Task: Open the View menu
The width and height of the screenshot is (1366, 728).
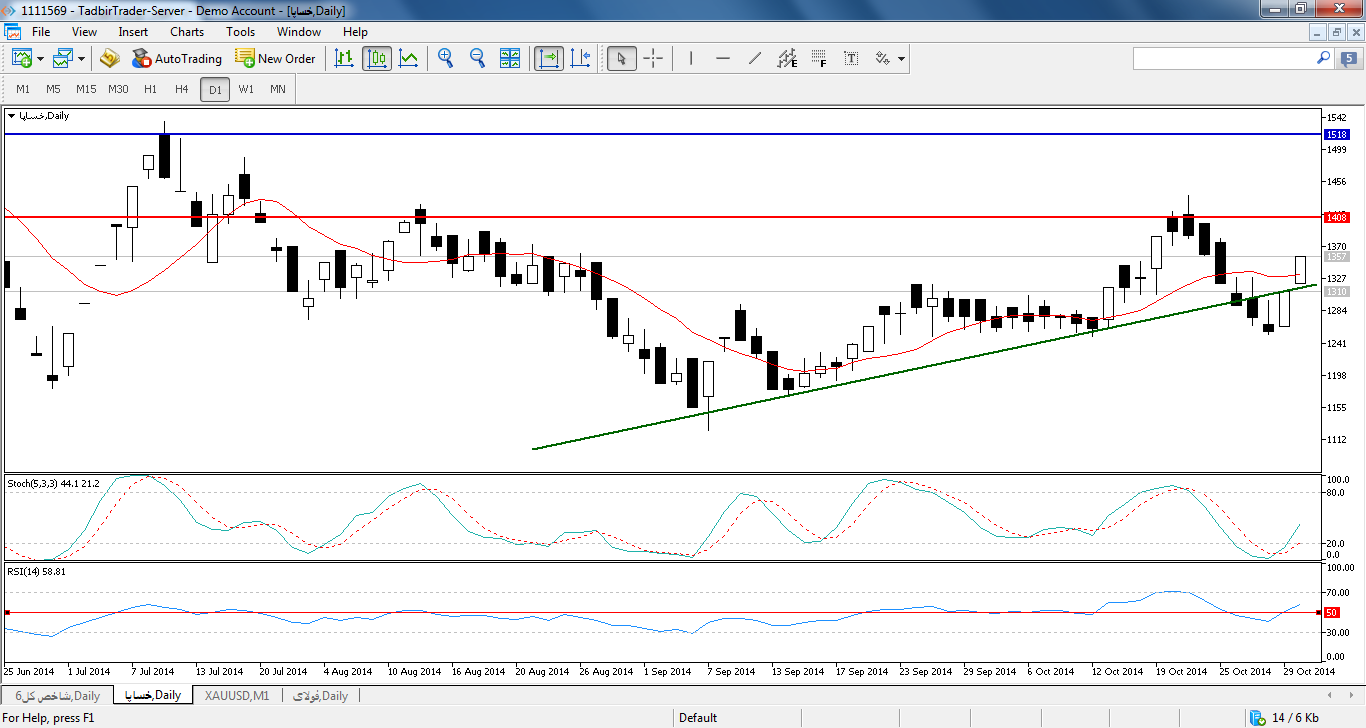Action: [84, 32]
